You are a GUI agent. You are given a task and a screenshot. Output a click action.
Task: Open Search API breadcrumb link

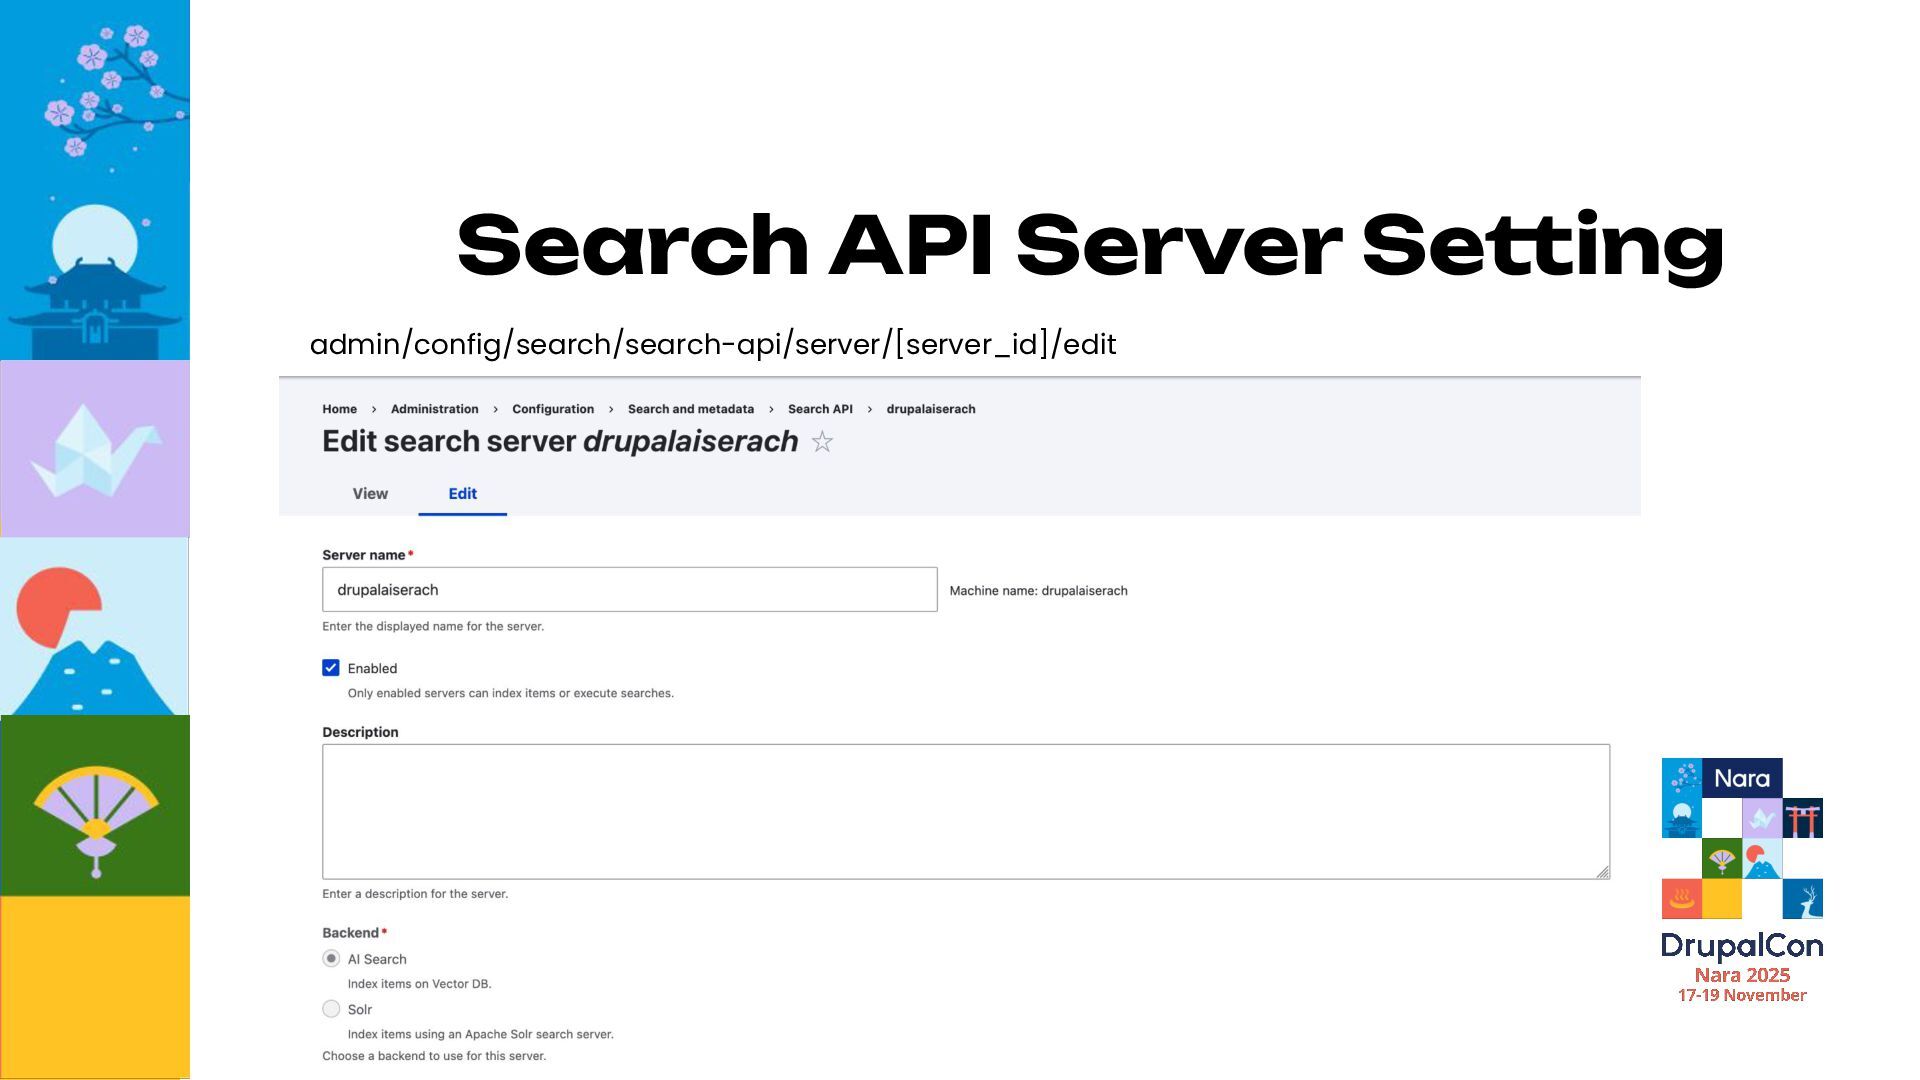820,409
